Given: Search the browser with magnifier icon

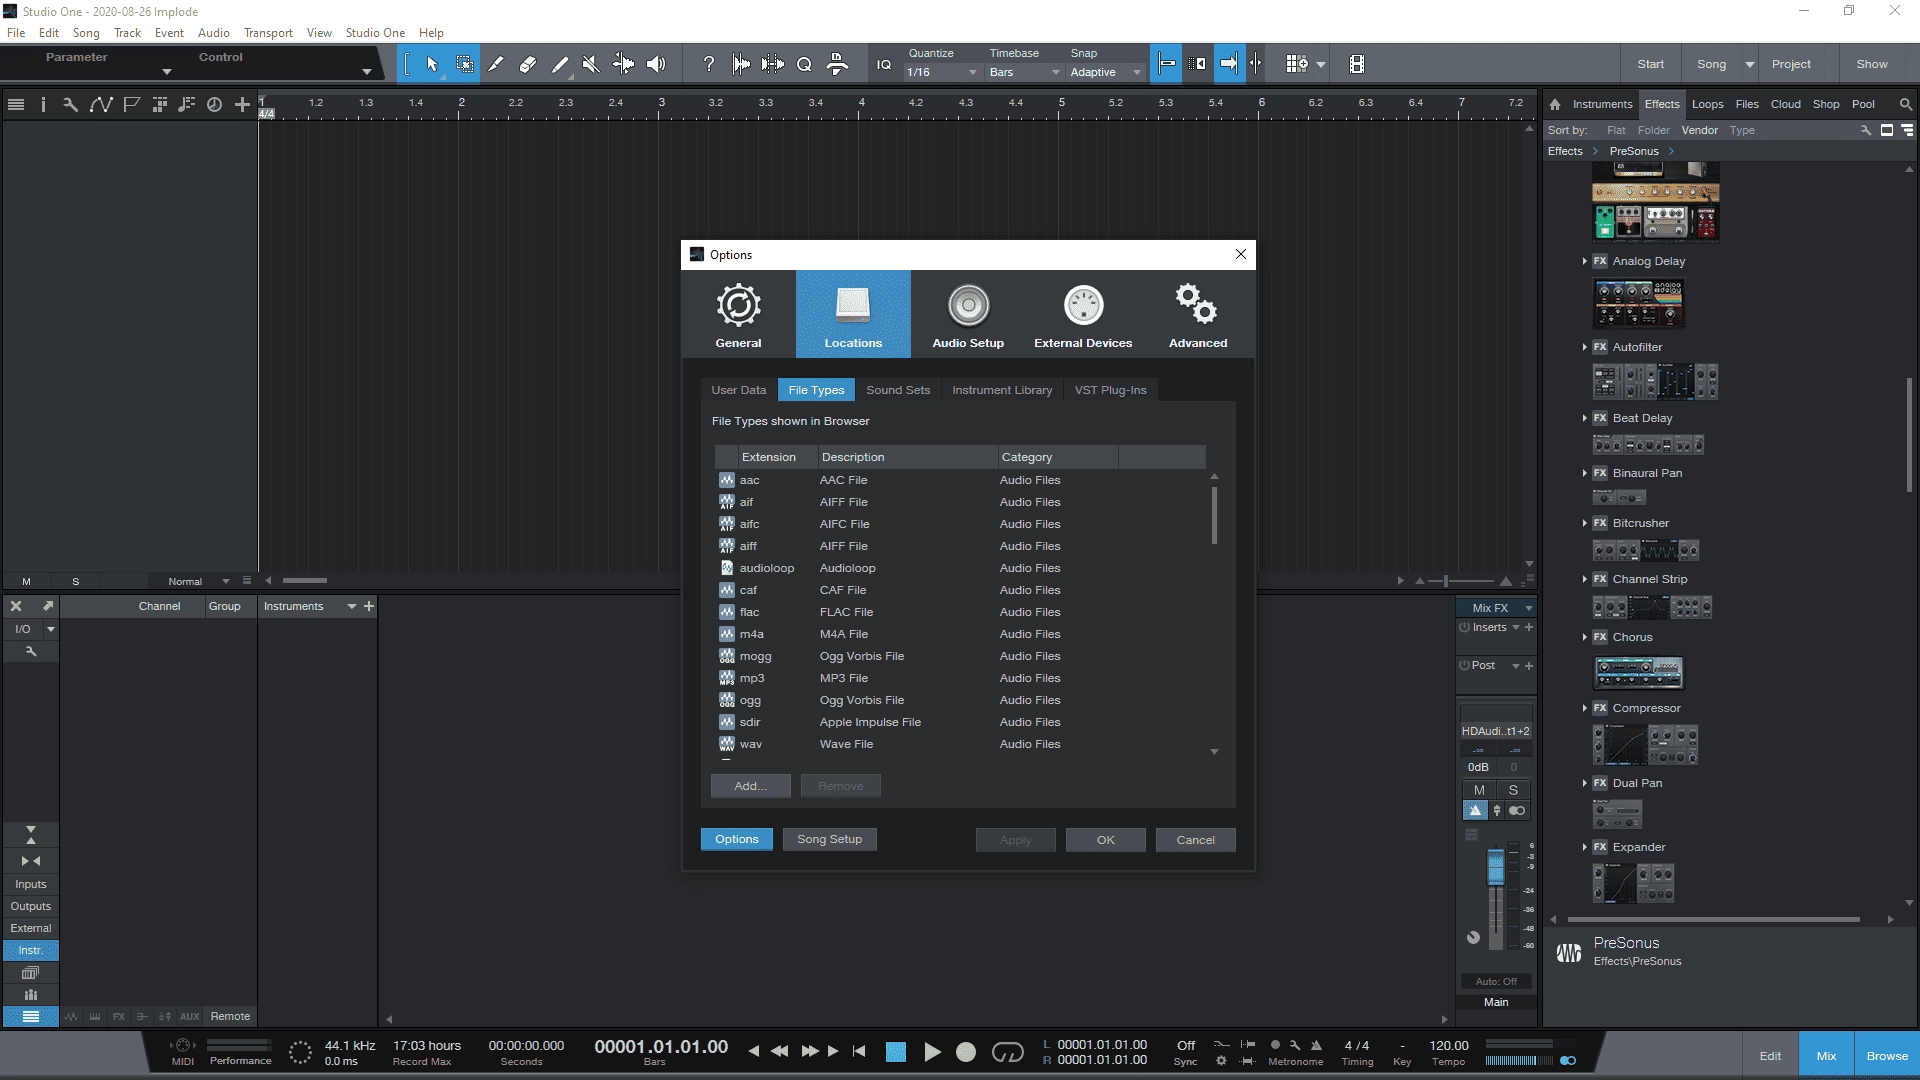Looking at the screenshot, I should tap(1906, 104).
